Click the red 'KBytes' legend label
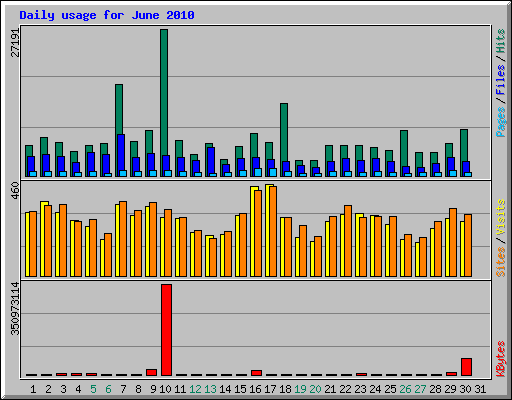 (500, 359)
